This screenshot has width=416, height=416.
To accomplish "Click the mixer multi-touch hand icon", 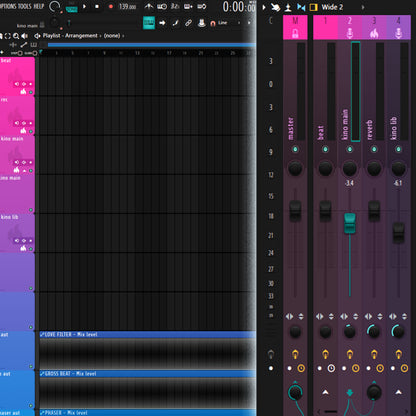I will tap(275, 7).
